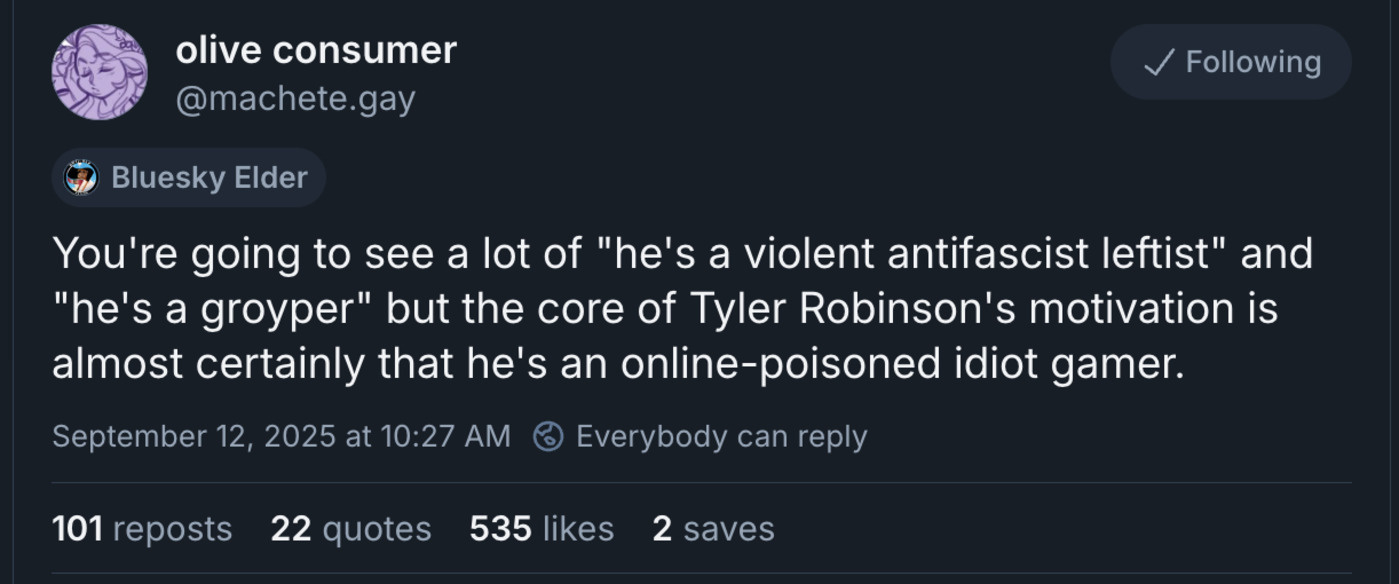Open the 22 quotes list
Viewport: 1399px width, 584px height.
pyautogui.click(x=350, y=528)
